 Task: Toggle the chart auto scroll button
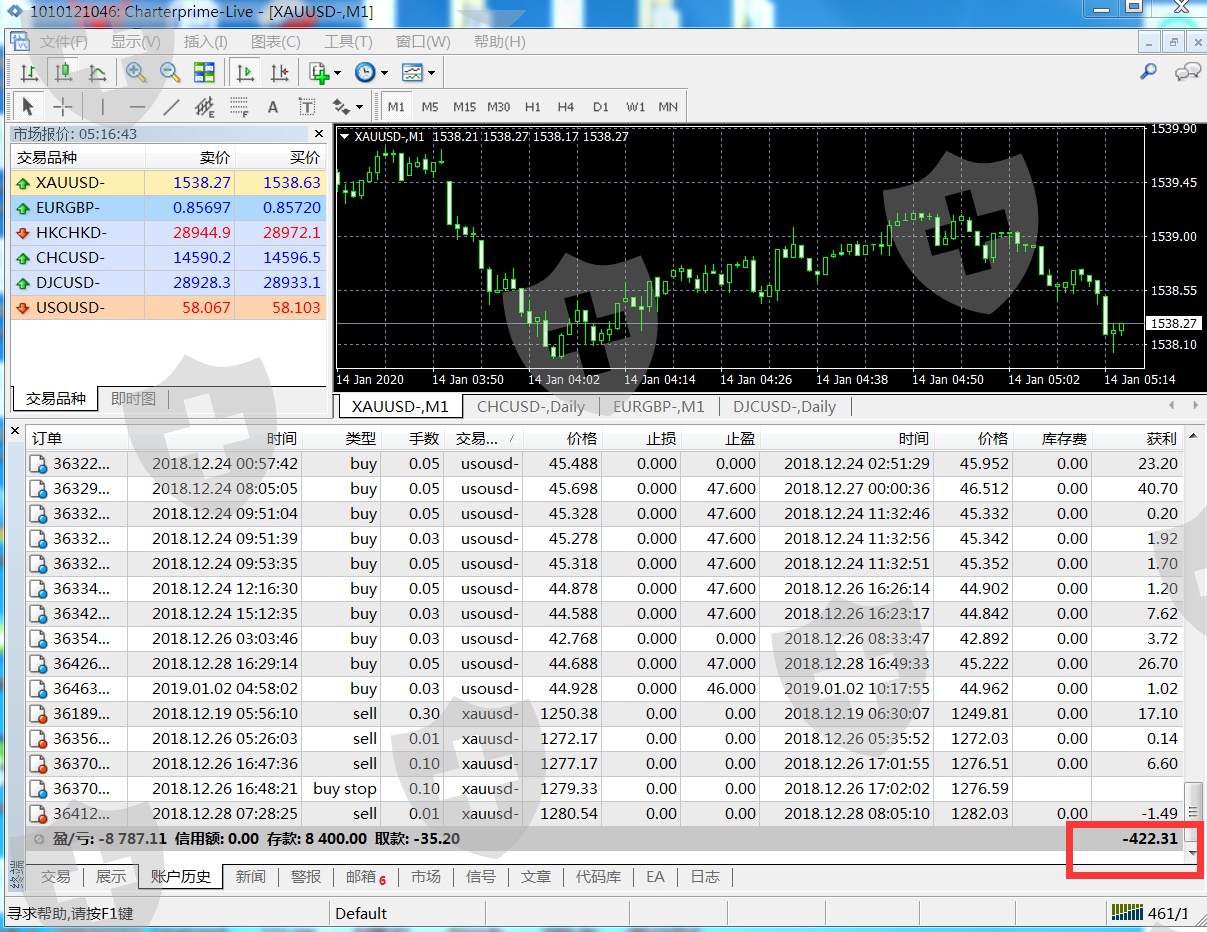click(x=245, y=73)
